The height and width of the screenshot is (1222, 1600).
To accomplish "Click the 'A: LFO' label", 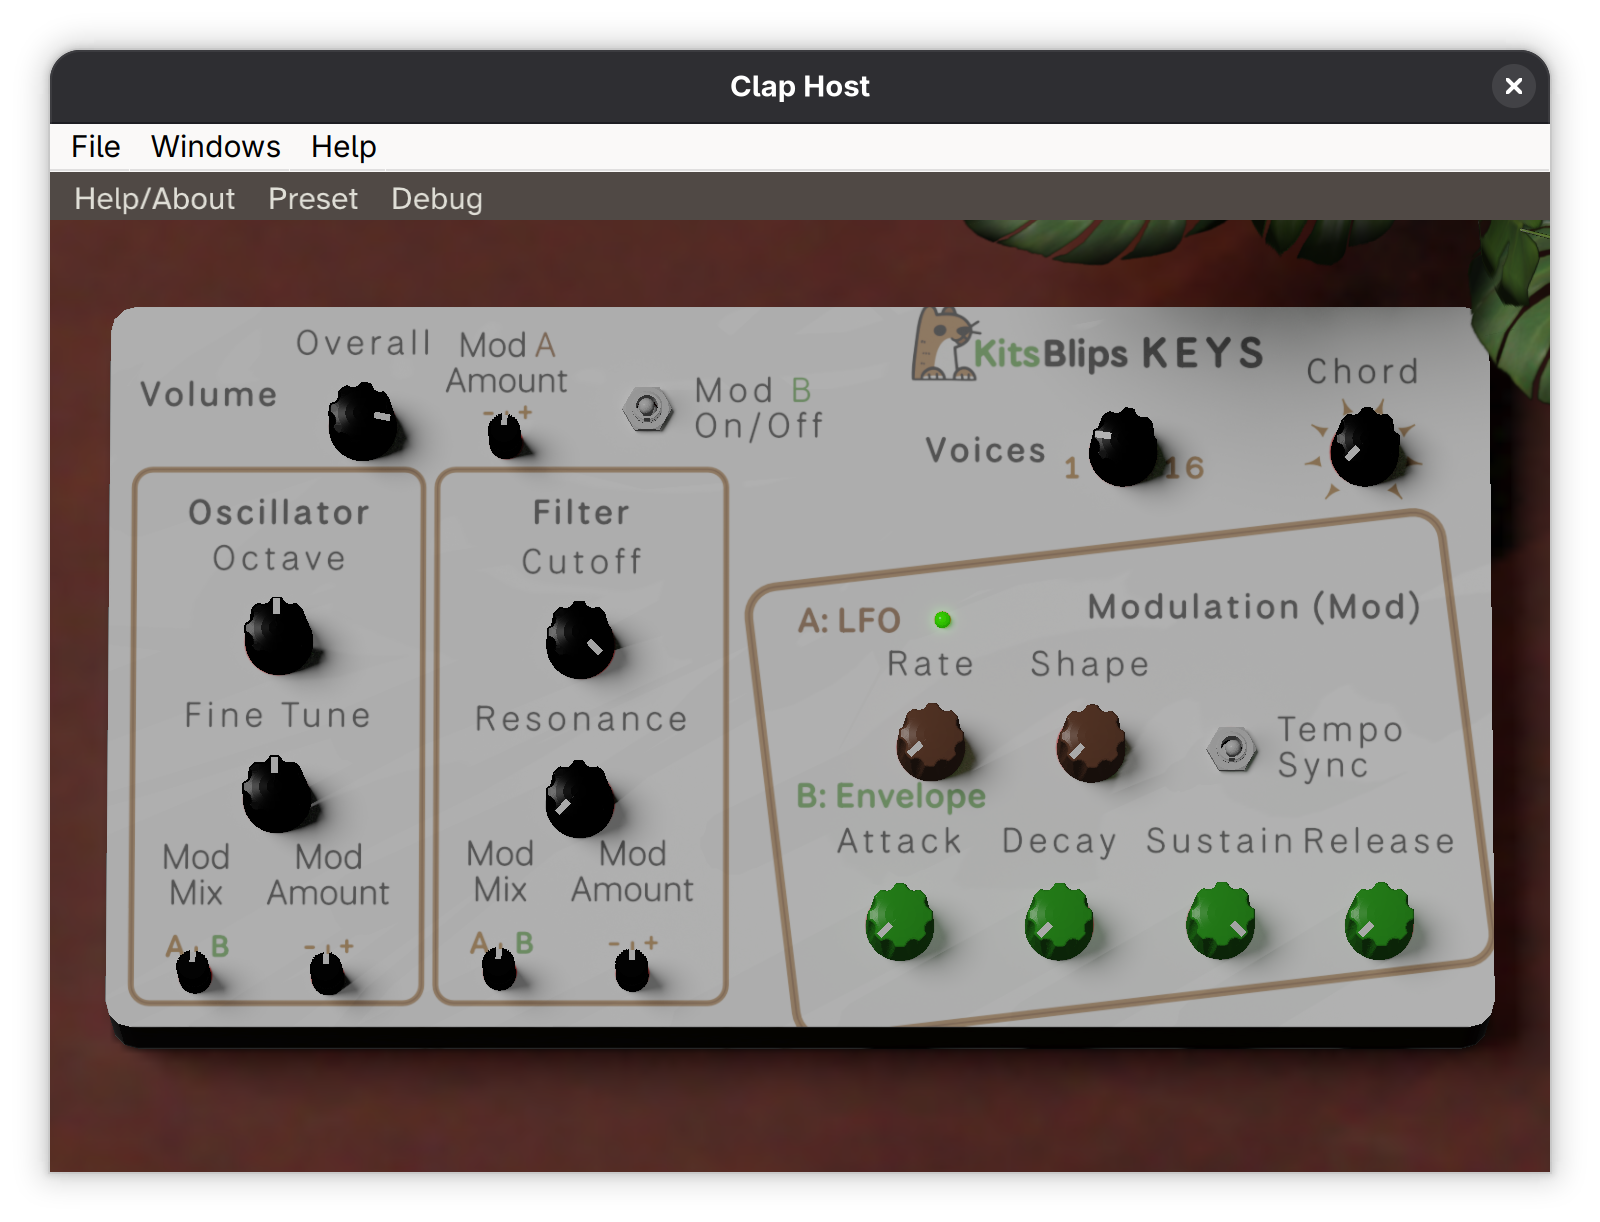I will tap(849, 621).
